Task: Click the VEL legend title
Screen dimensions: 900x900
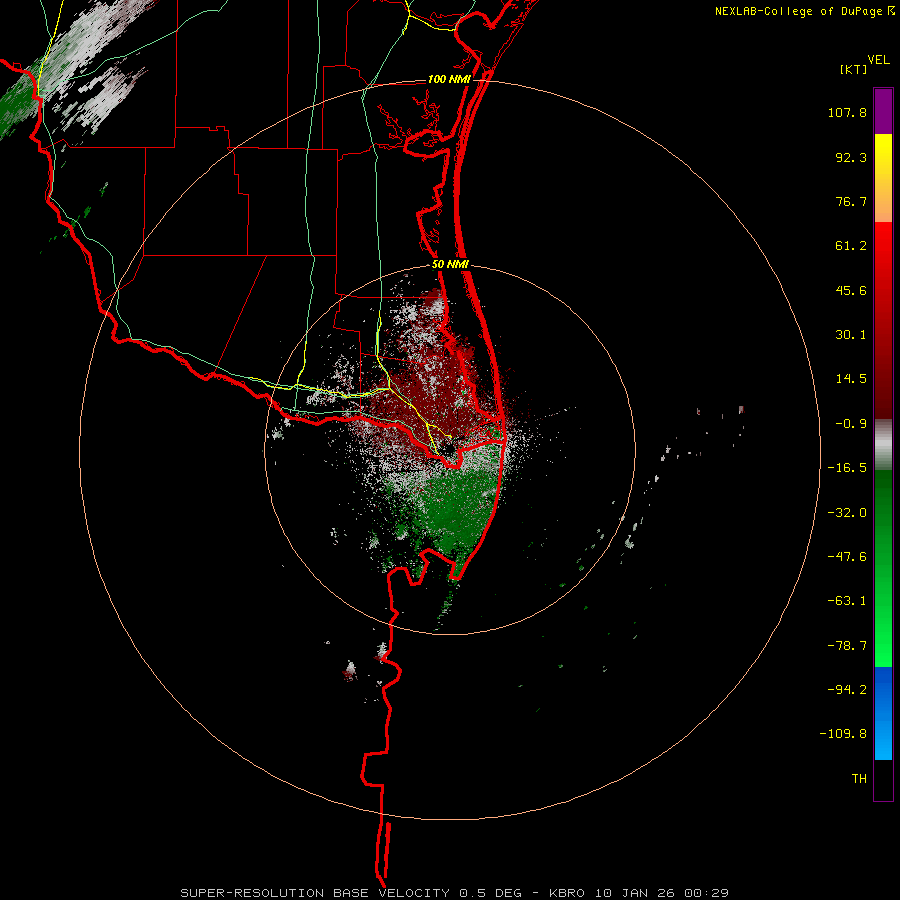Action: pyautogui.click(x=878, y=60)
